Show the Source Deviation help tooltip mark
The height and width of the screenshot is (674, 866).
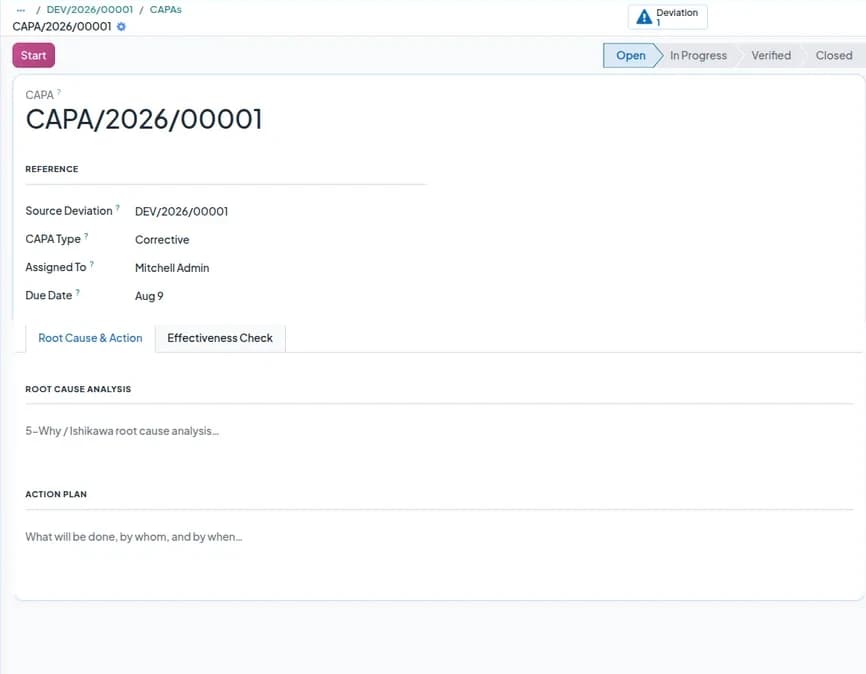coord(118,208)
